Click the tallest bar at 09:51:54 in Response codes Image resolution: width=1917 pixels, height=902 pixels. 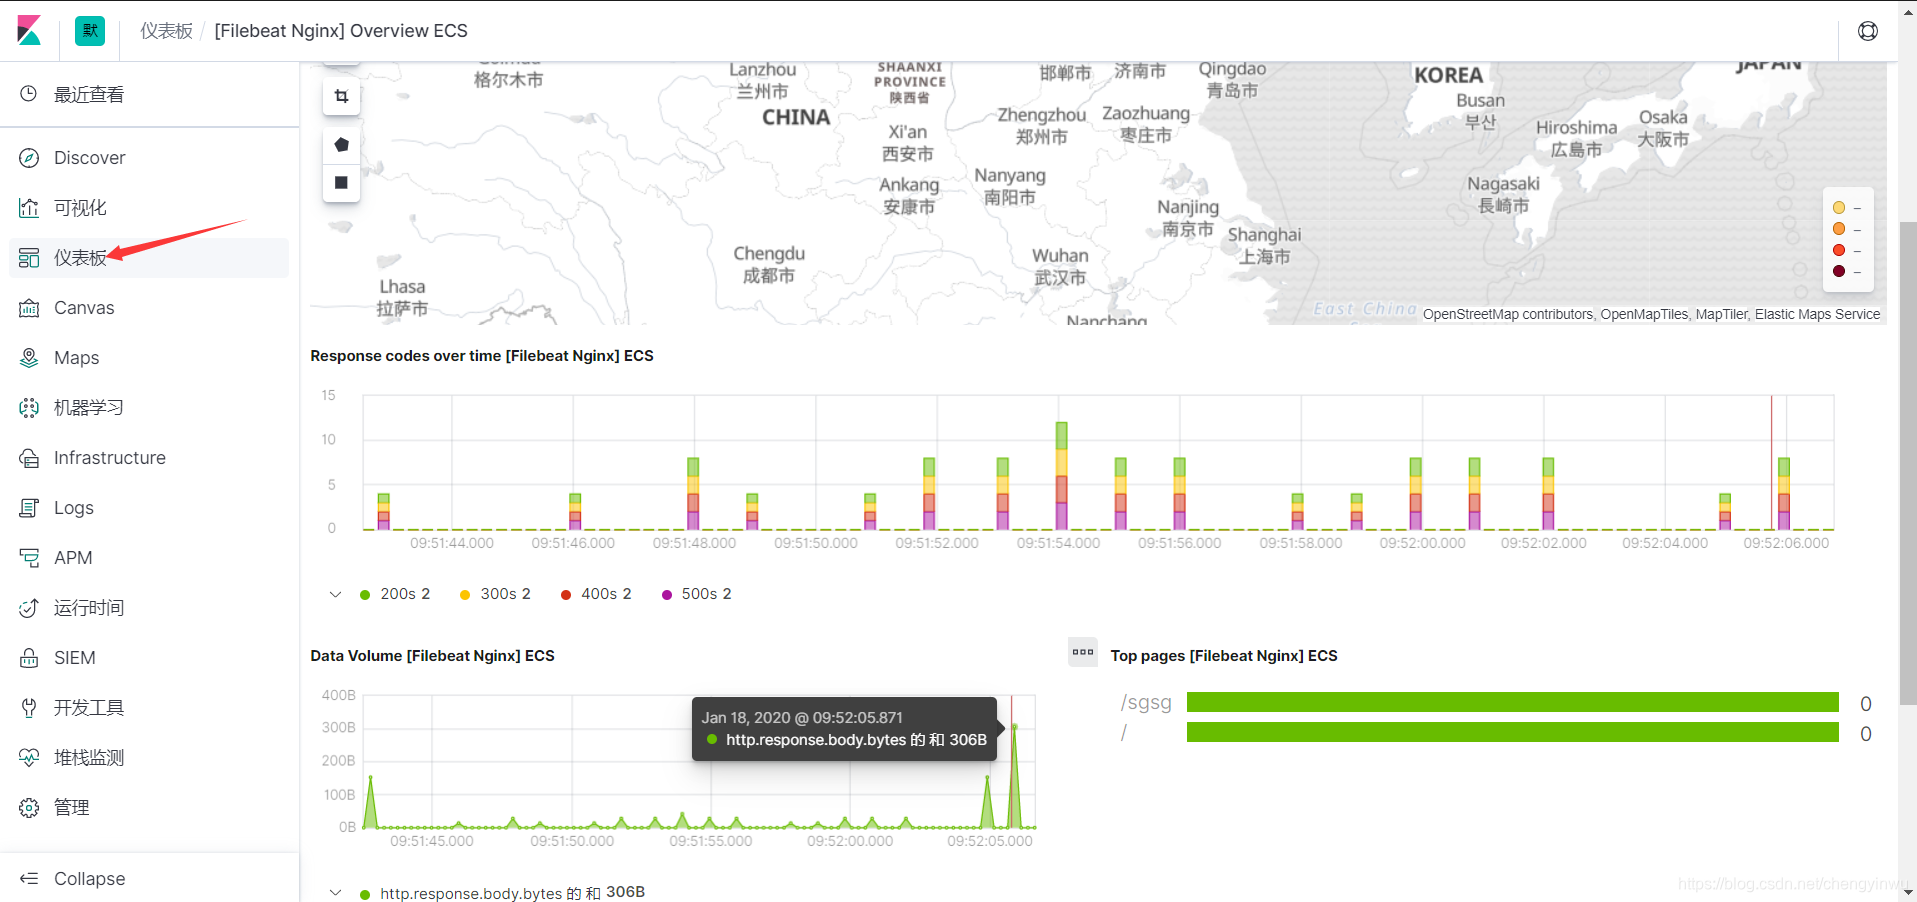1061,476
